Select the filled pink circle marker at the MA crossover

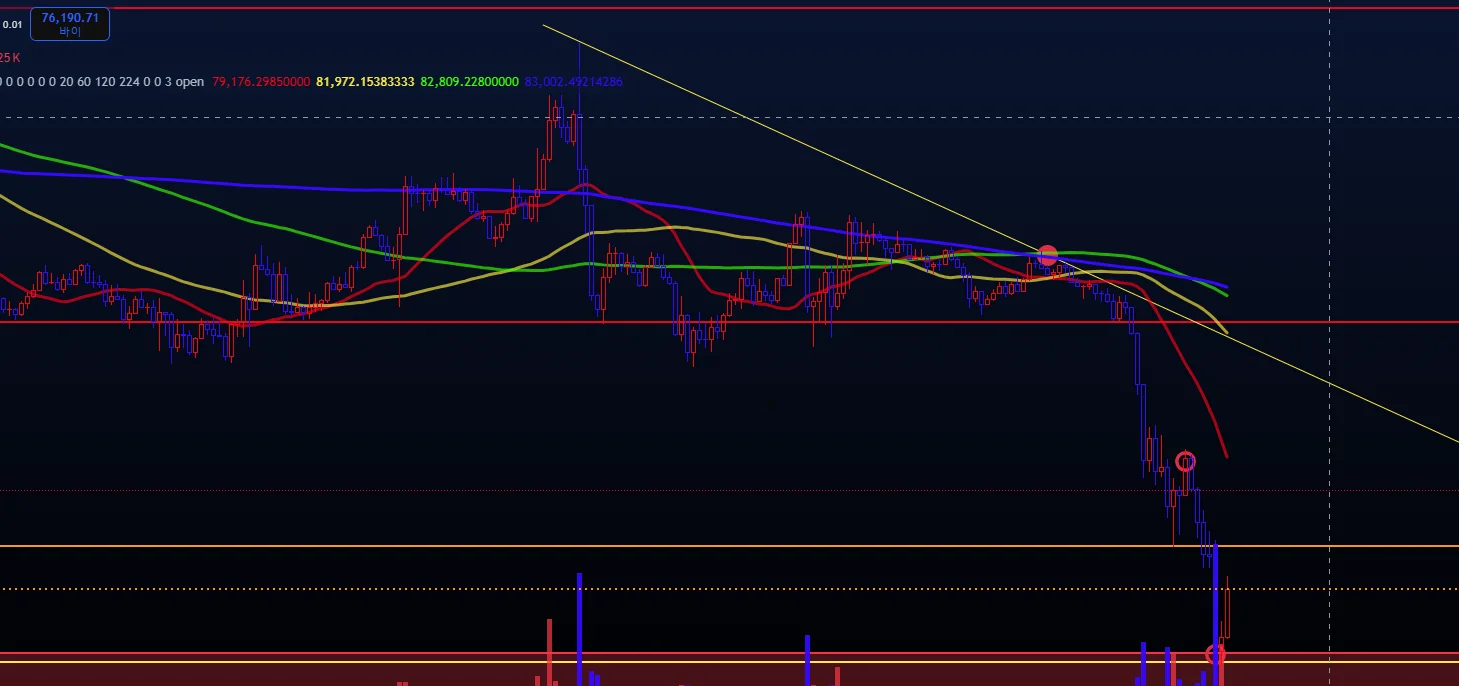pos(1047,256)
